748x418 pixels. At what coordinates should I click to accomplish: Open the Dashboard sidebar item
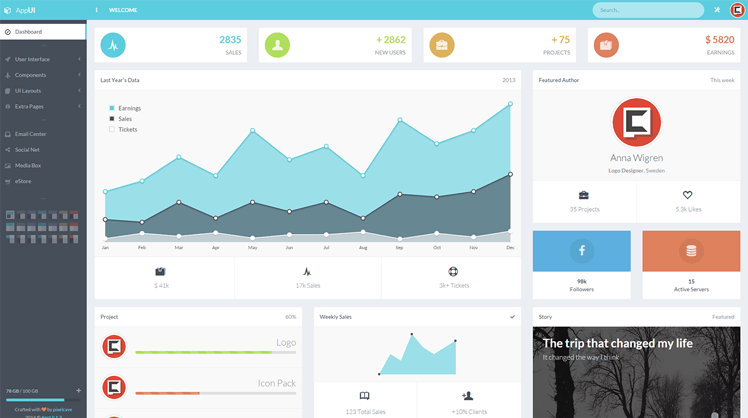pos(42,32)
